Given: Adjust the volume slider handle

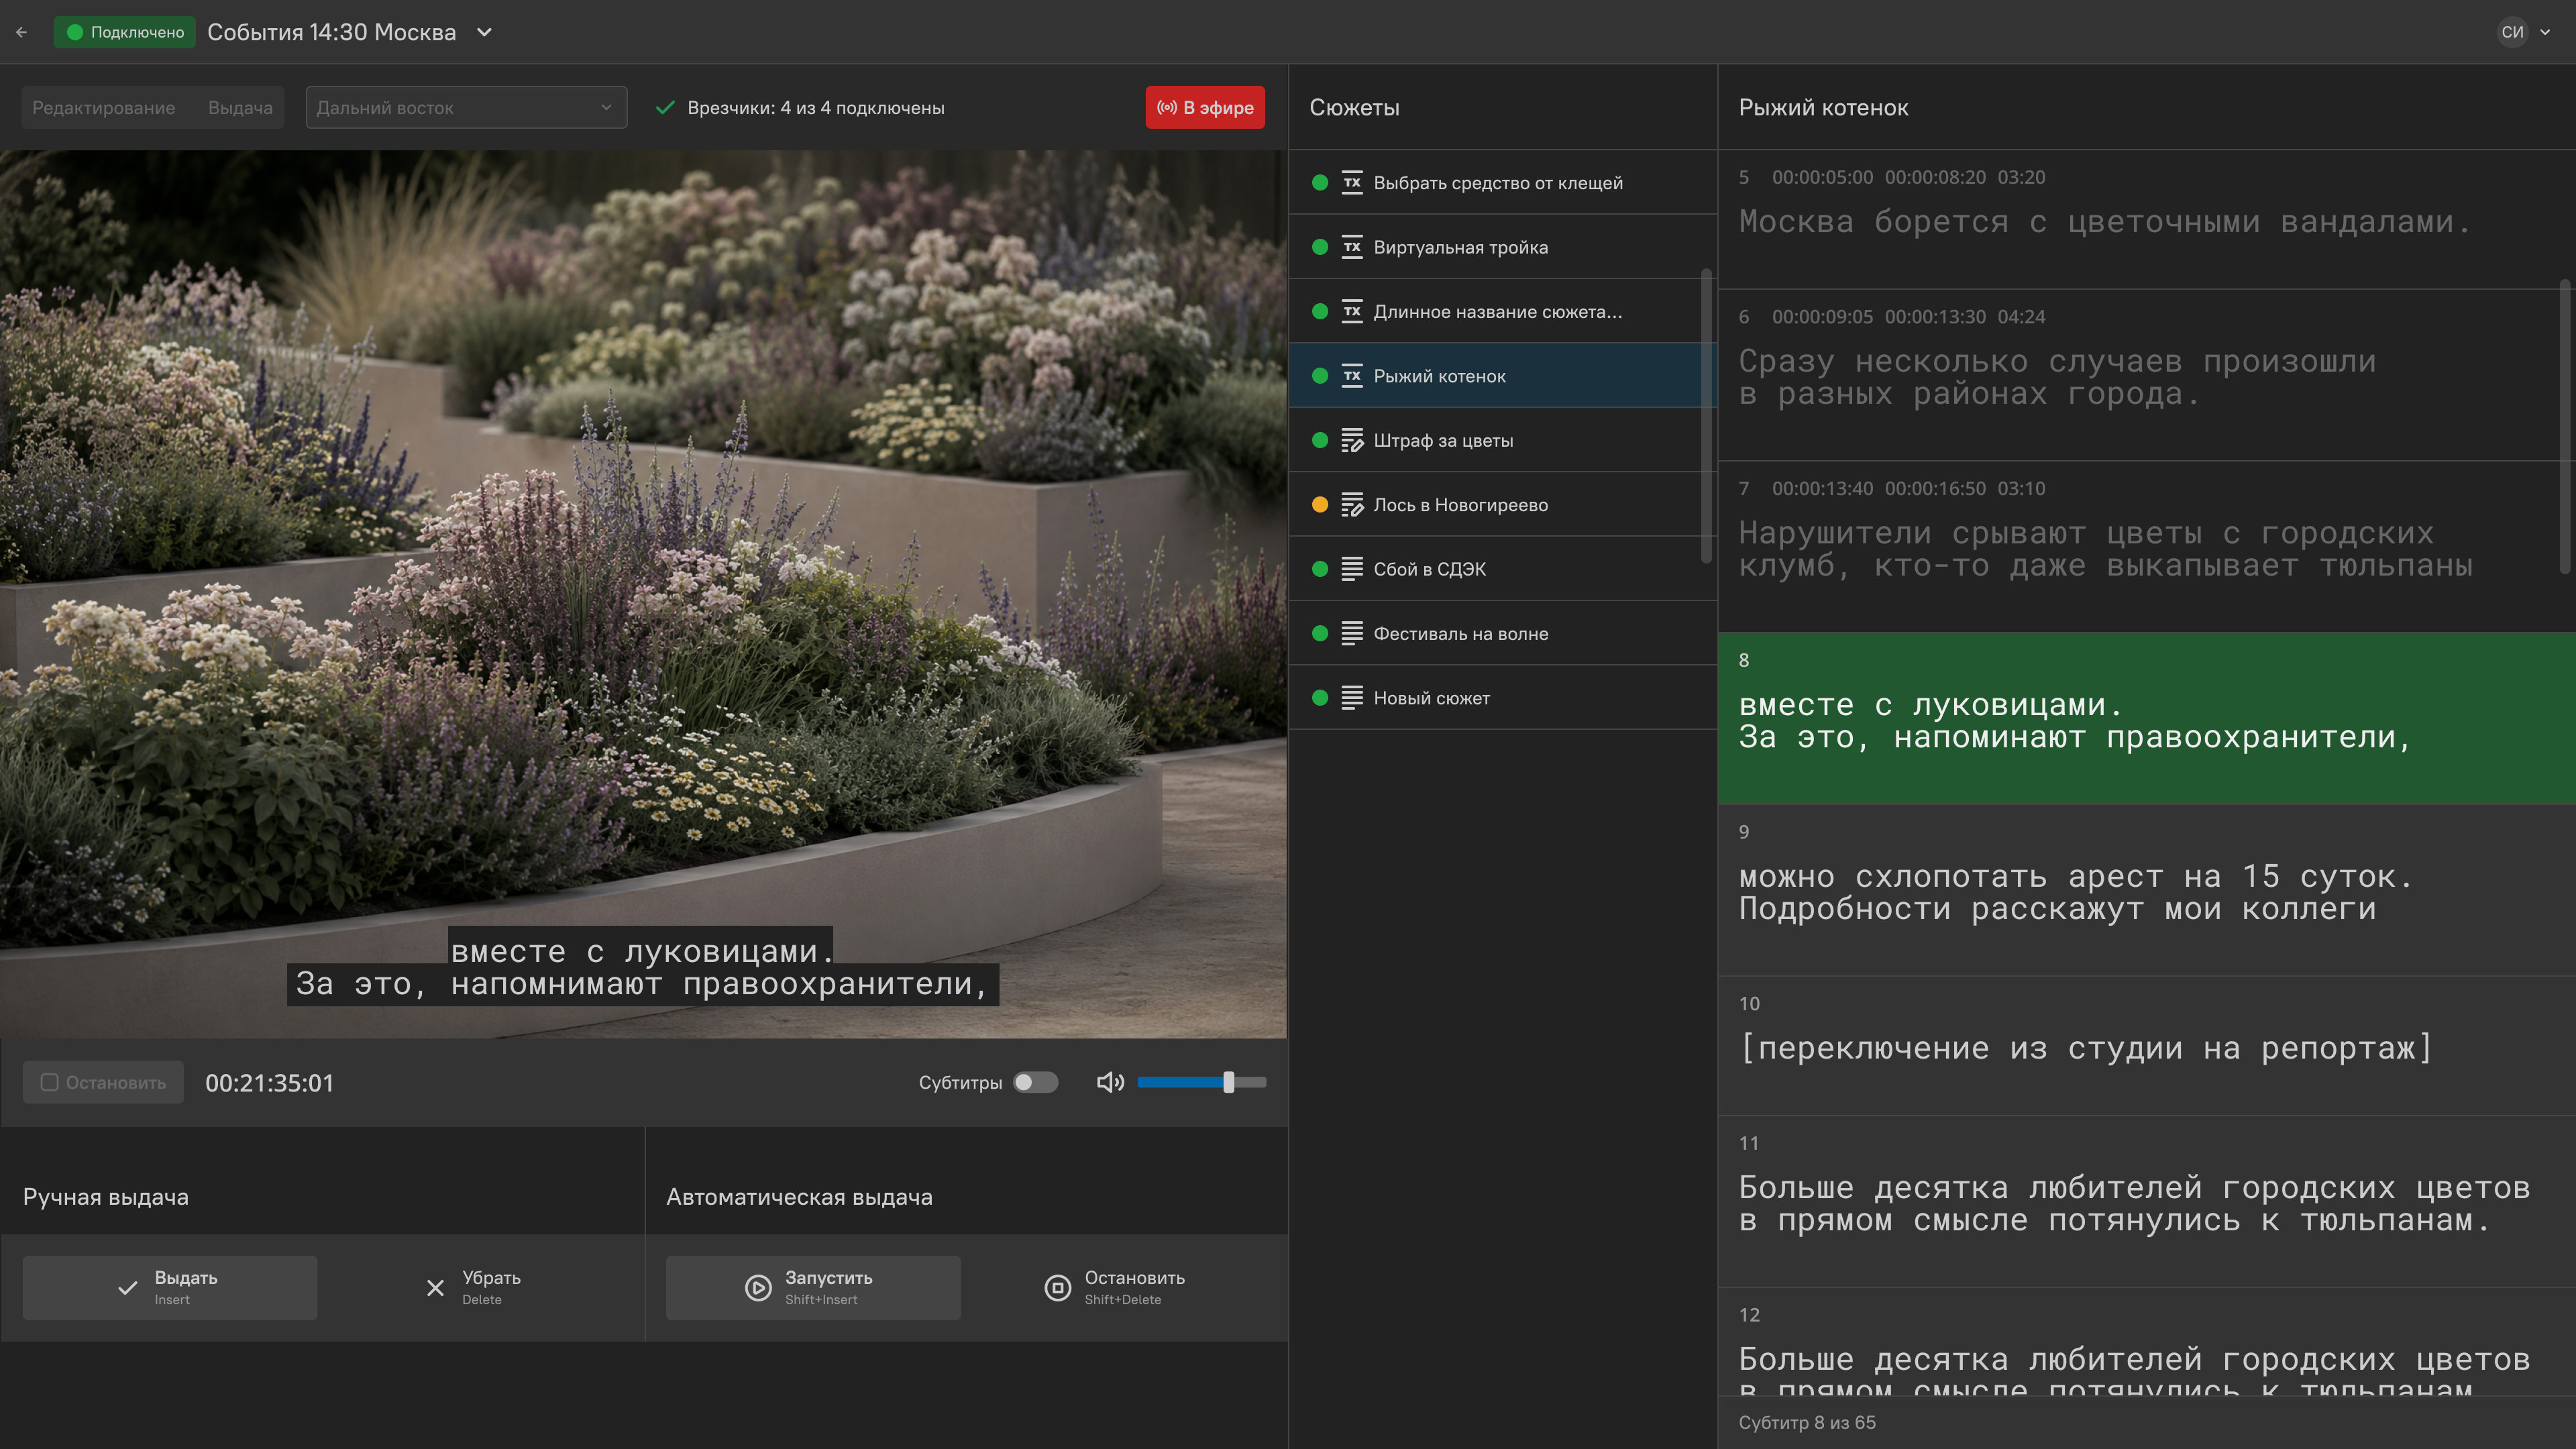Looking at the screenshot, I should pos(1229,1082).
